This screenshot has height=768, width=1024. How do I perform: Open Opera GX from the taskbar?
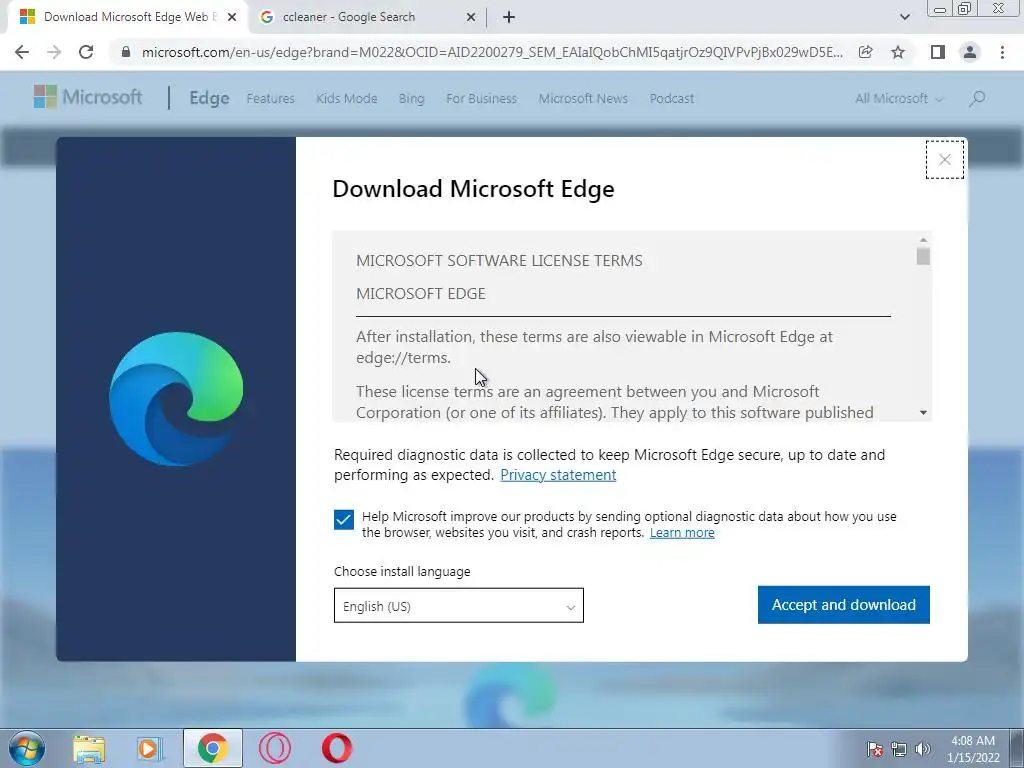pos(275,748)
